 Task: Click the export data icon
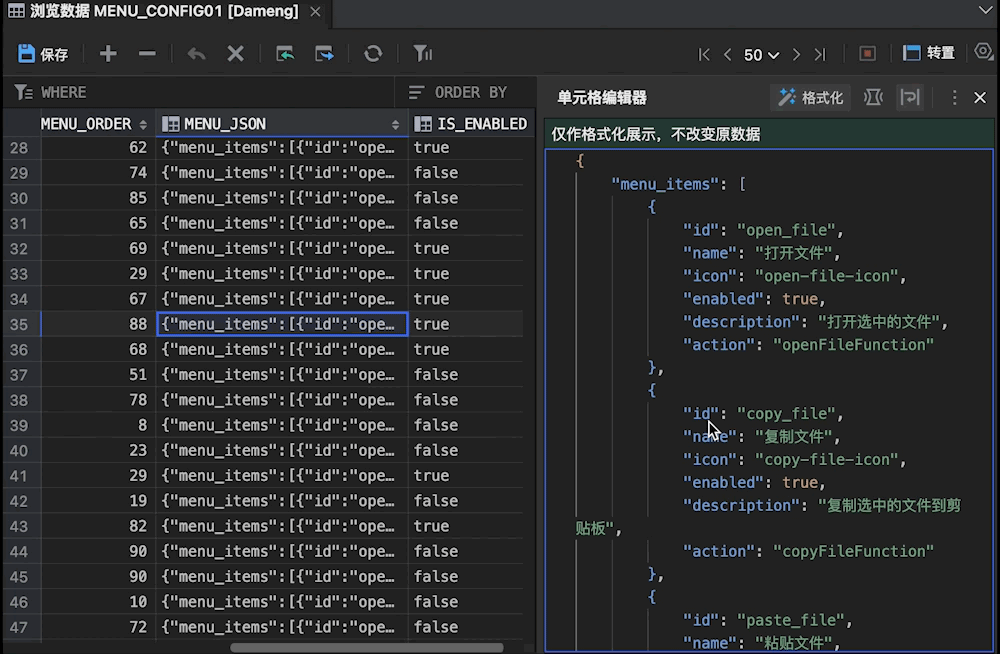tap(325, 54)
